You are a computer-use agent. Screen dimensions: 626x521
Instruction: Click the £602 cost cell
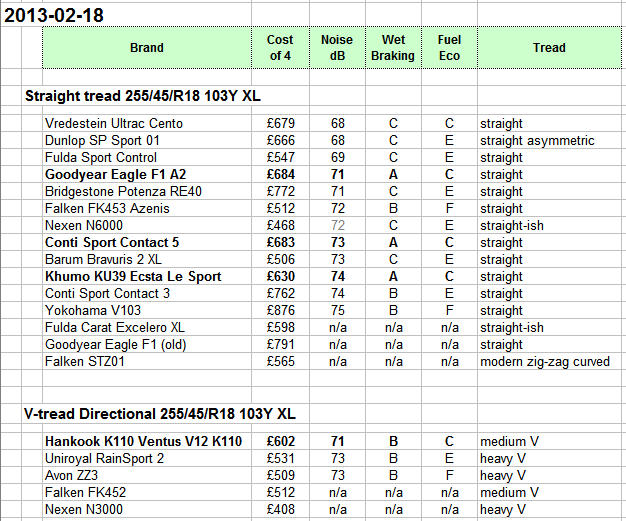pyautogui.click(x=281, y=442)
